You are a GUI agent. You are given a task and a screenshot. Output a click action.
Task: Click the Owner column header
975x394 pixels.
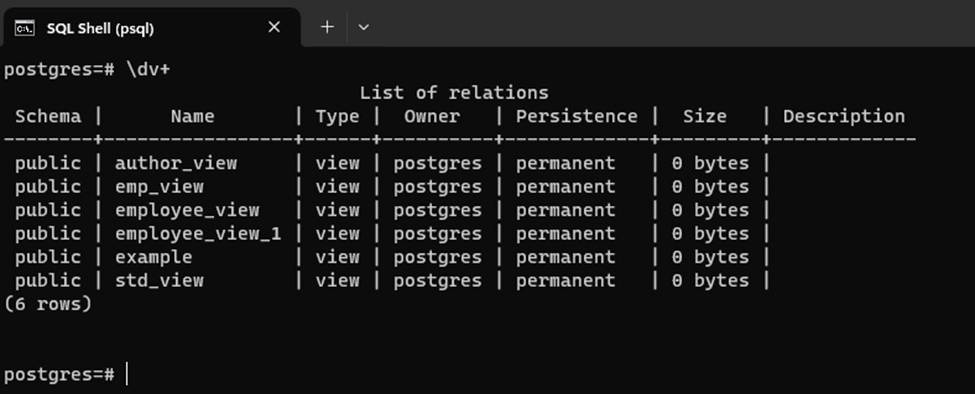(x=432, y=117)
